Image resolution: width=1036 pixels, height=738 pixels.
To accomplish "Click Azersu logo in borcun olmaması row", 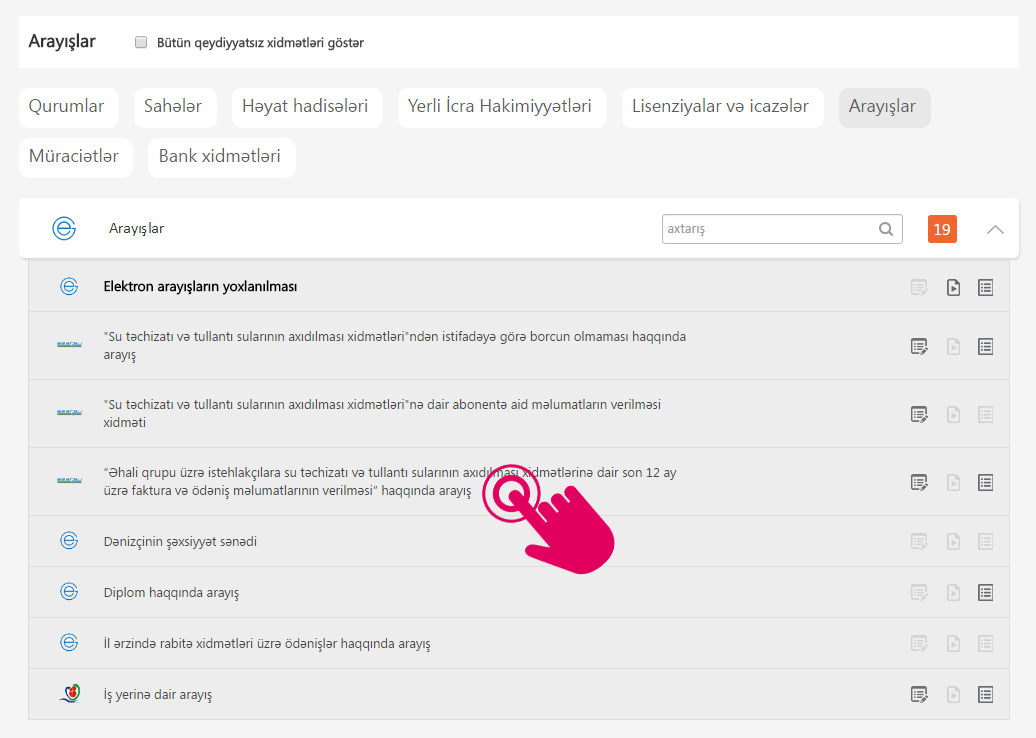I will click(69, 344).
